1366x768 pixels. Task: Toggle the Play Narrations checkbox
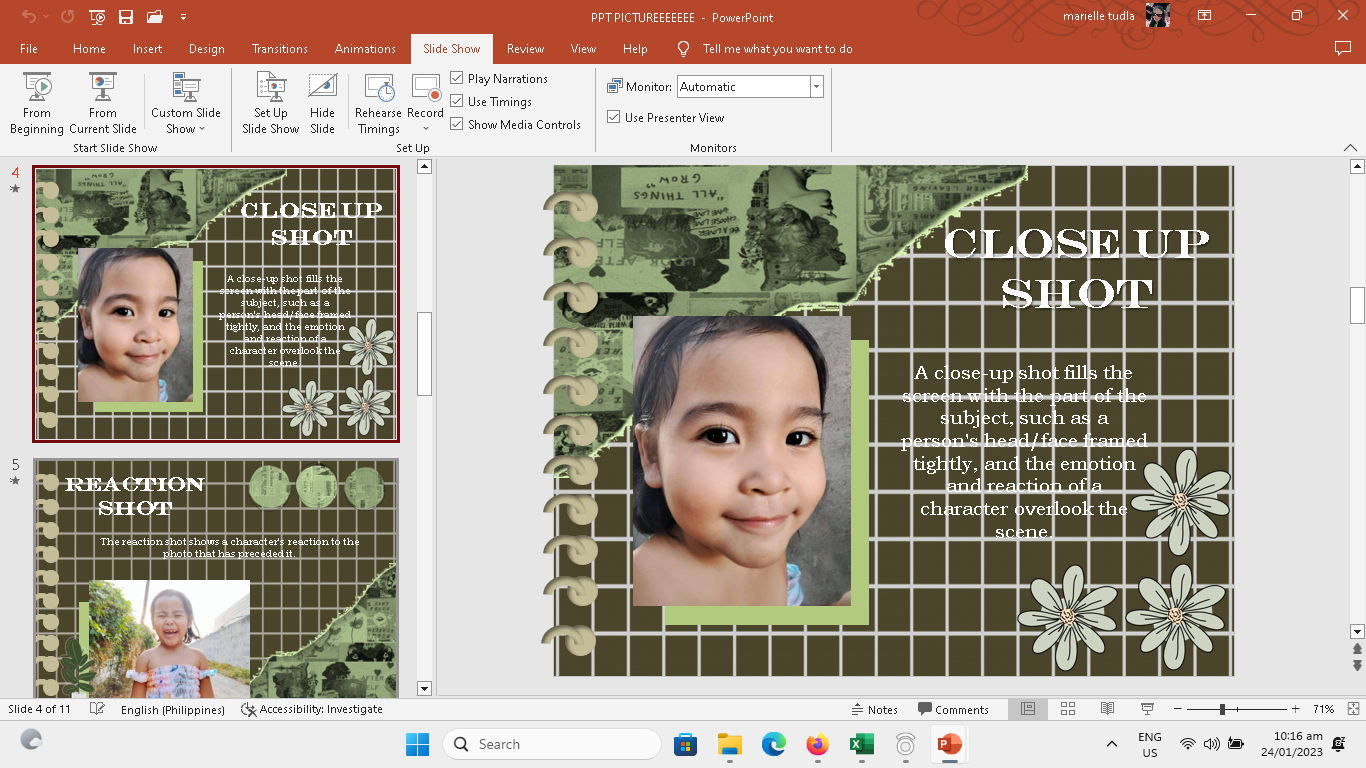(x=457, y=78)
